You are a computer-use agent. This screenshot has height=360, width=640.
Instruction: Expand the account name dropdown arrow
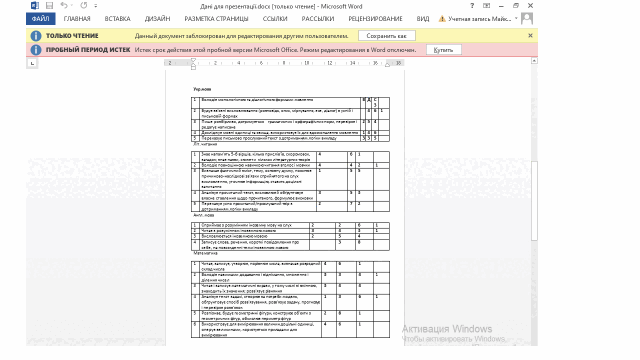516,18
